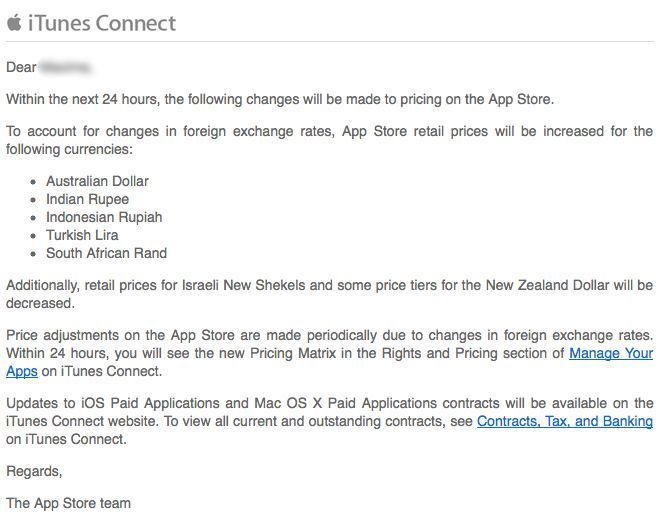This screenshot has width=669, height=530.
Task: Click the blurred recipient name after Dear
Action: [66, 67]
